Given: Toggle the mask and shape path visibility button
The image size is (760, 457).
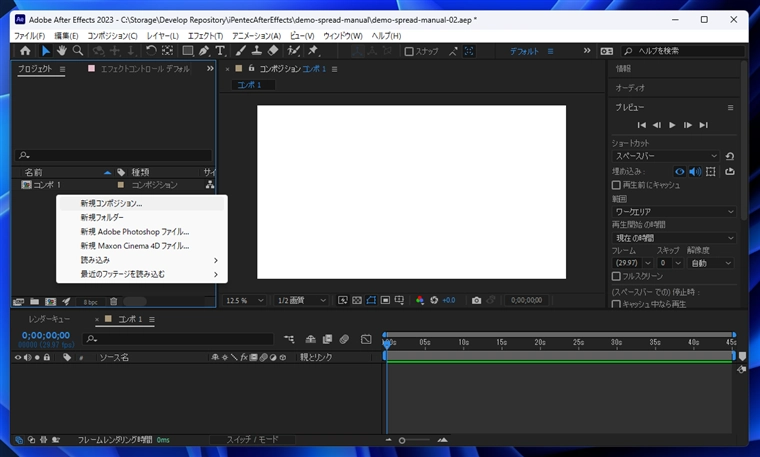Looking at the screenshot, I should (371, 300).
